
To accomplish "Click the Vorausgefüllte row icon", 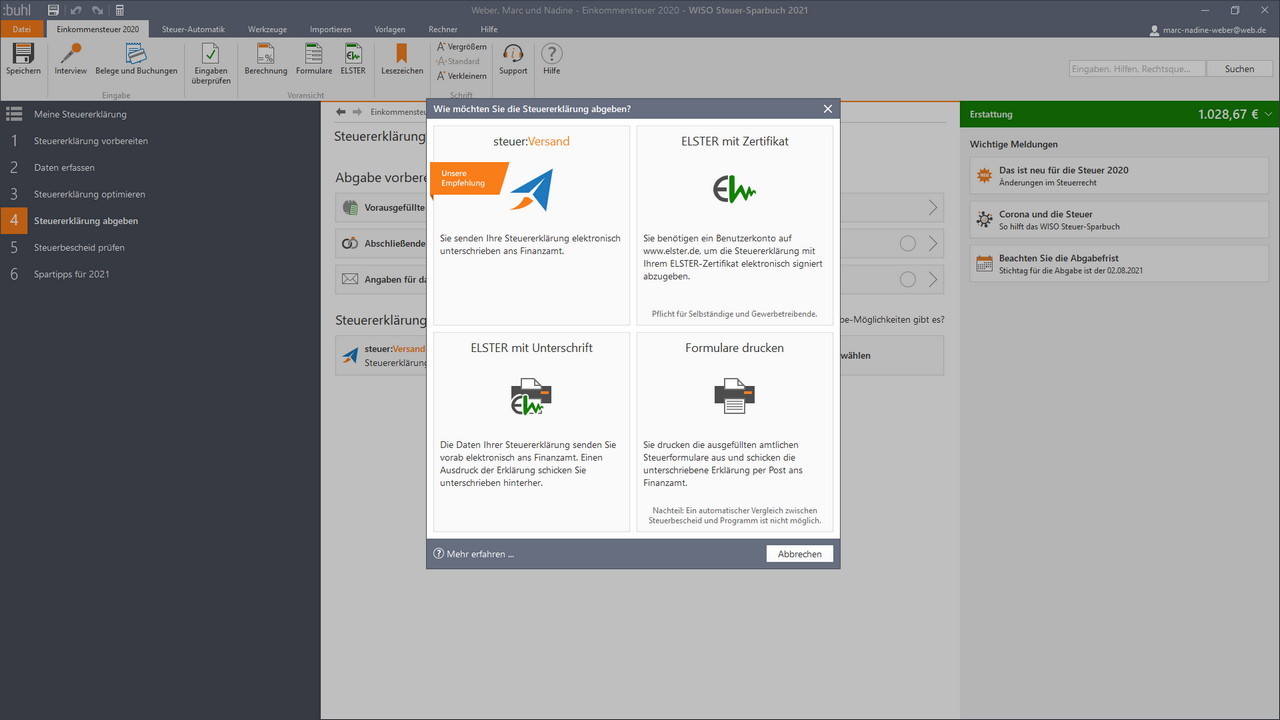I will click(x=350, y=208).
